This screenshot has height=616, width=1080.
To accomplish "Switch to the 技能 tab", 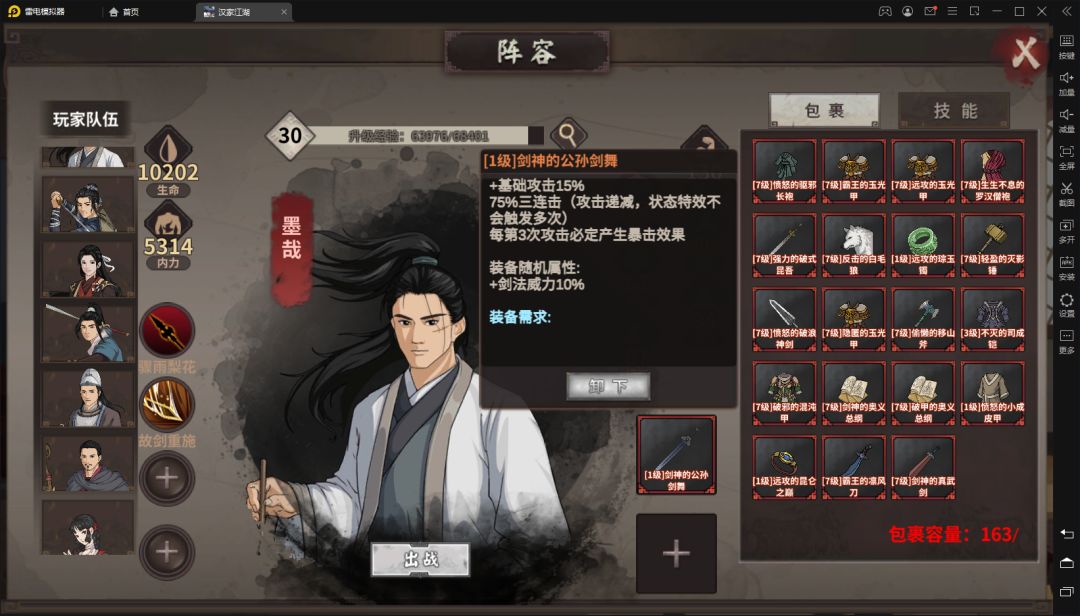I will click(x=955, y=111).
